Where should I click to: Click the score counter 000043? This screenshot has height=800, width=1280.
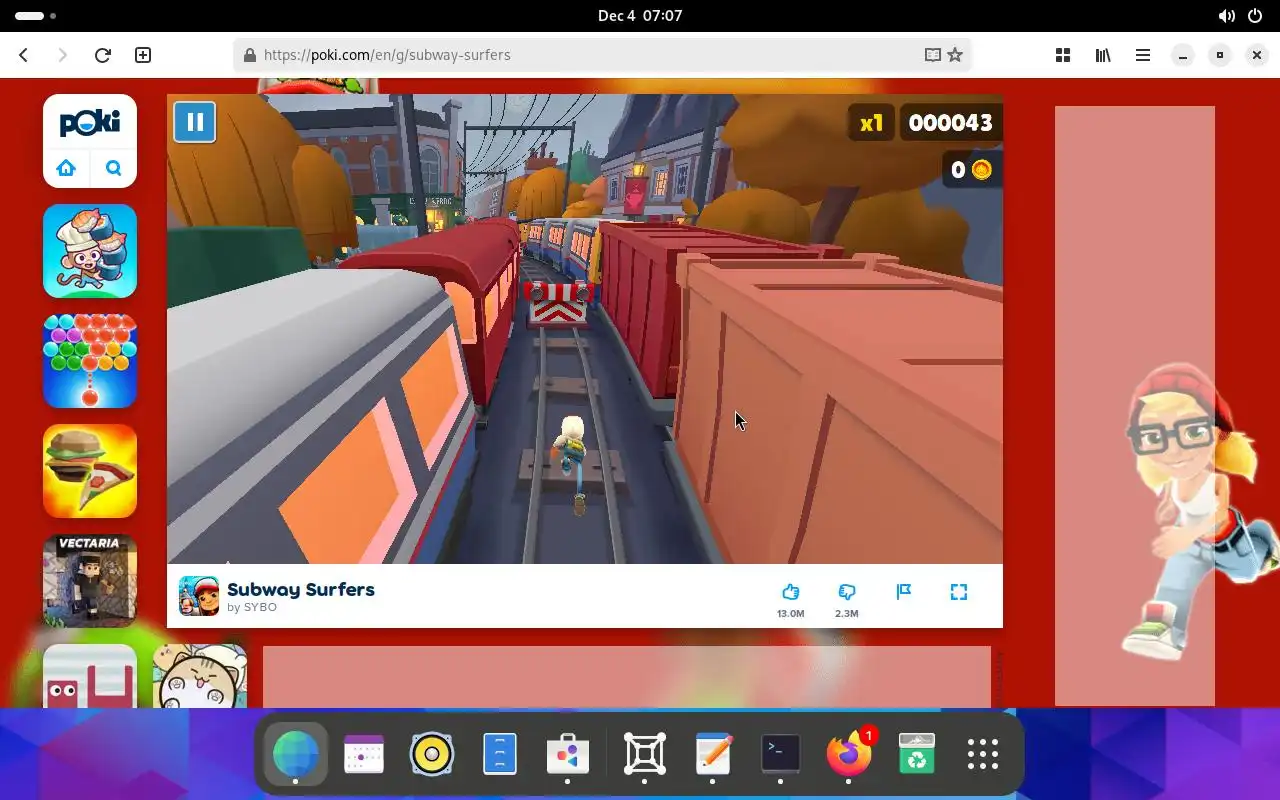[950, 123]
